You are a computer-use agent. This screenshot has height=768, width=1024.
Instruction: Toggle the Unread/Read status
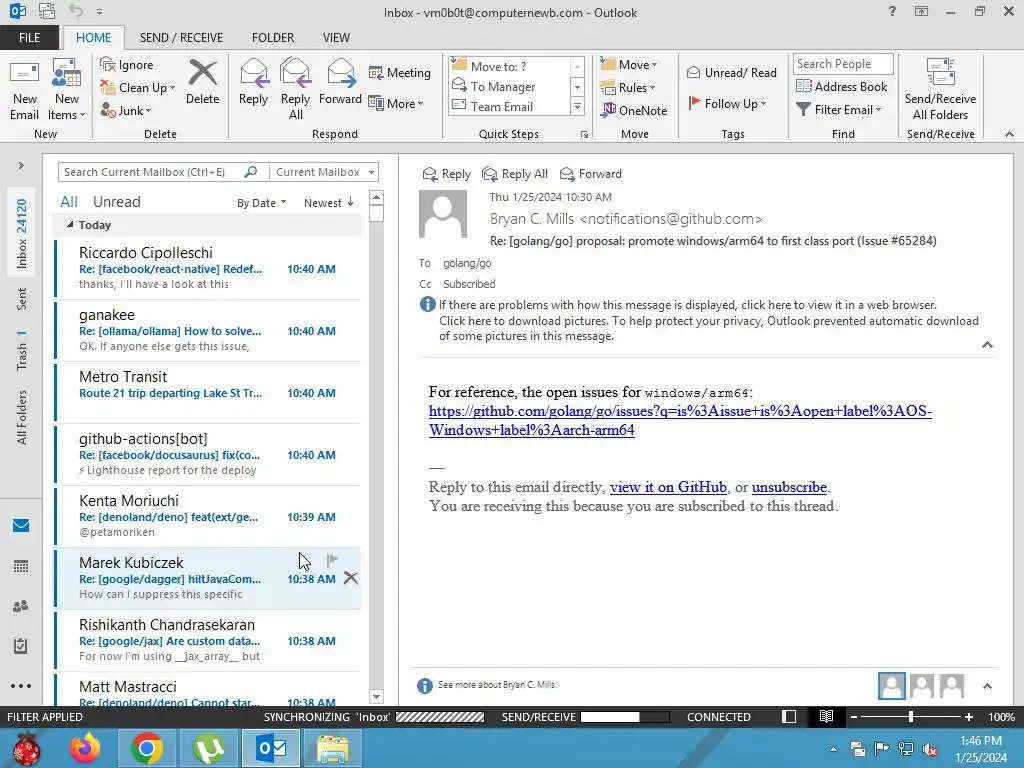pyautogui.click(x=731, y=72)
